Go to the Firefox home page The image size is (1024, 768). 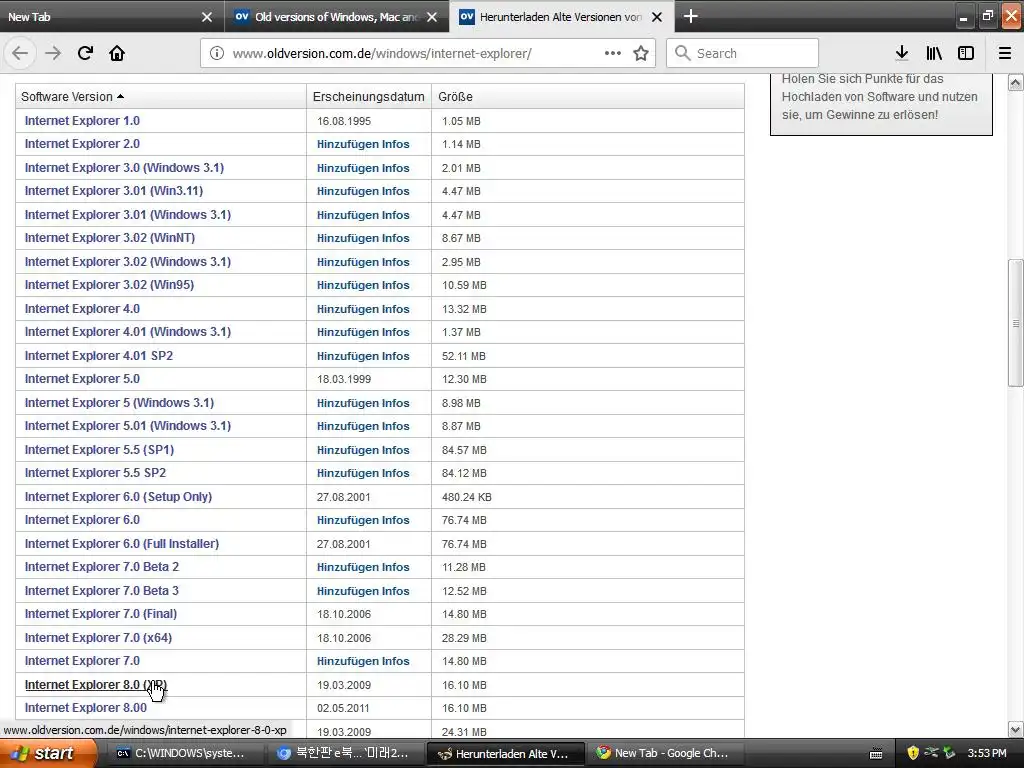[117, 53]
